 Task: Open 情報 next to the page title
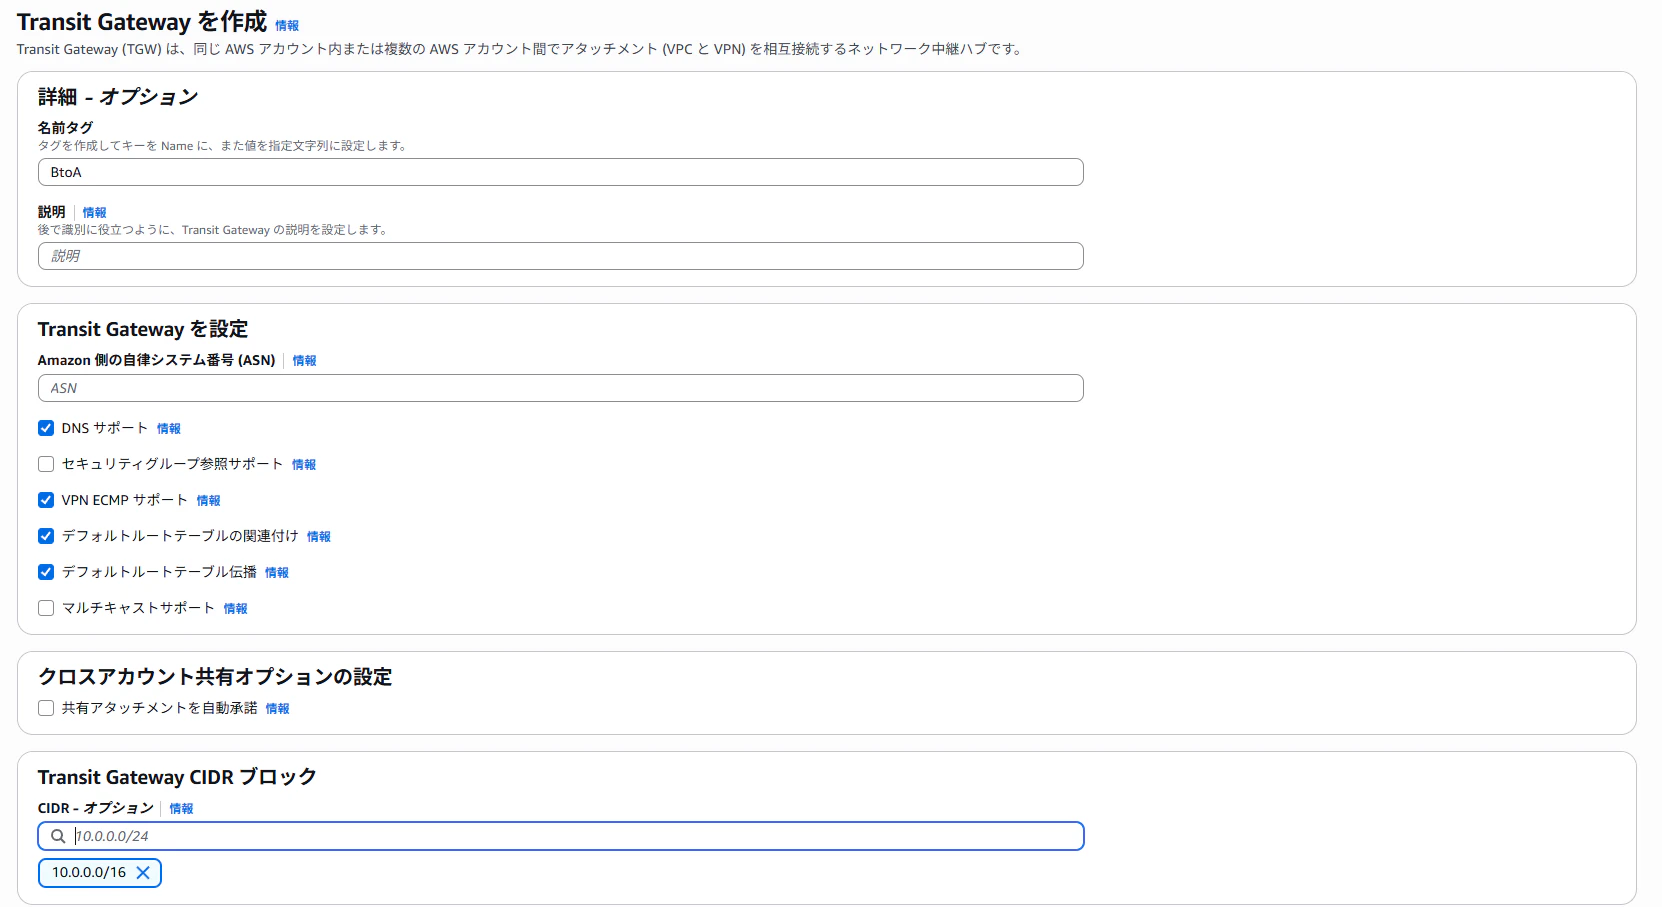[289, 26]
